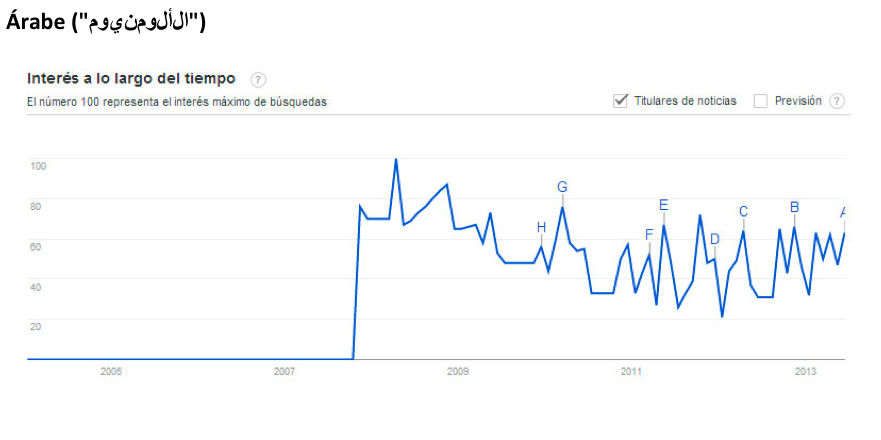Click the 2009 label on the x-axis
The width and height of the screenshot is (881, 440).
(x=457, y=372)
